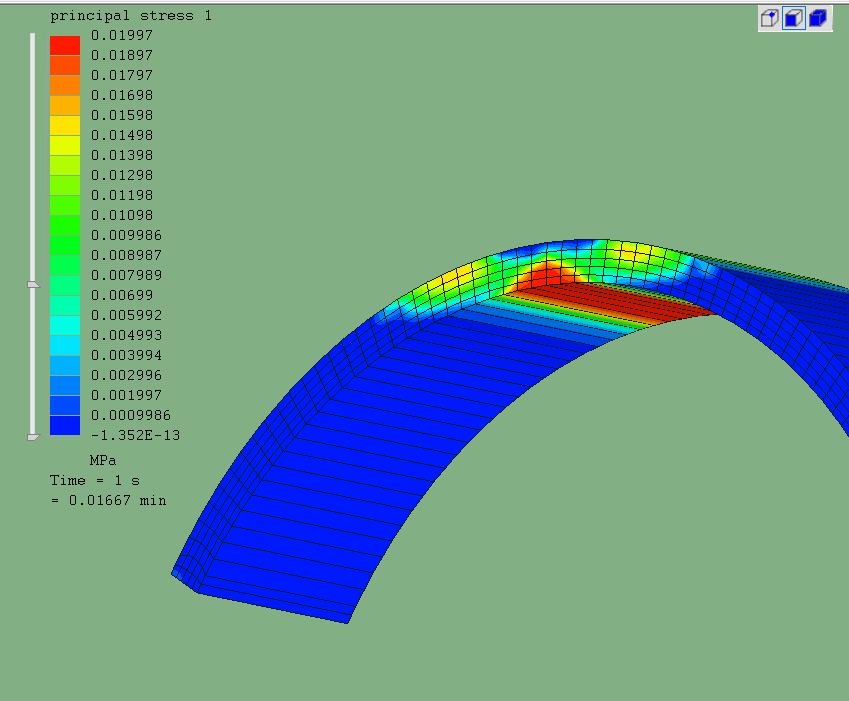Click the legend value 0.00699
The width and height of the screenshot is (849, 701).
point(122,296)
